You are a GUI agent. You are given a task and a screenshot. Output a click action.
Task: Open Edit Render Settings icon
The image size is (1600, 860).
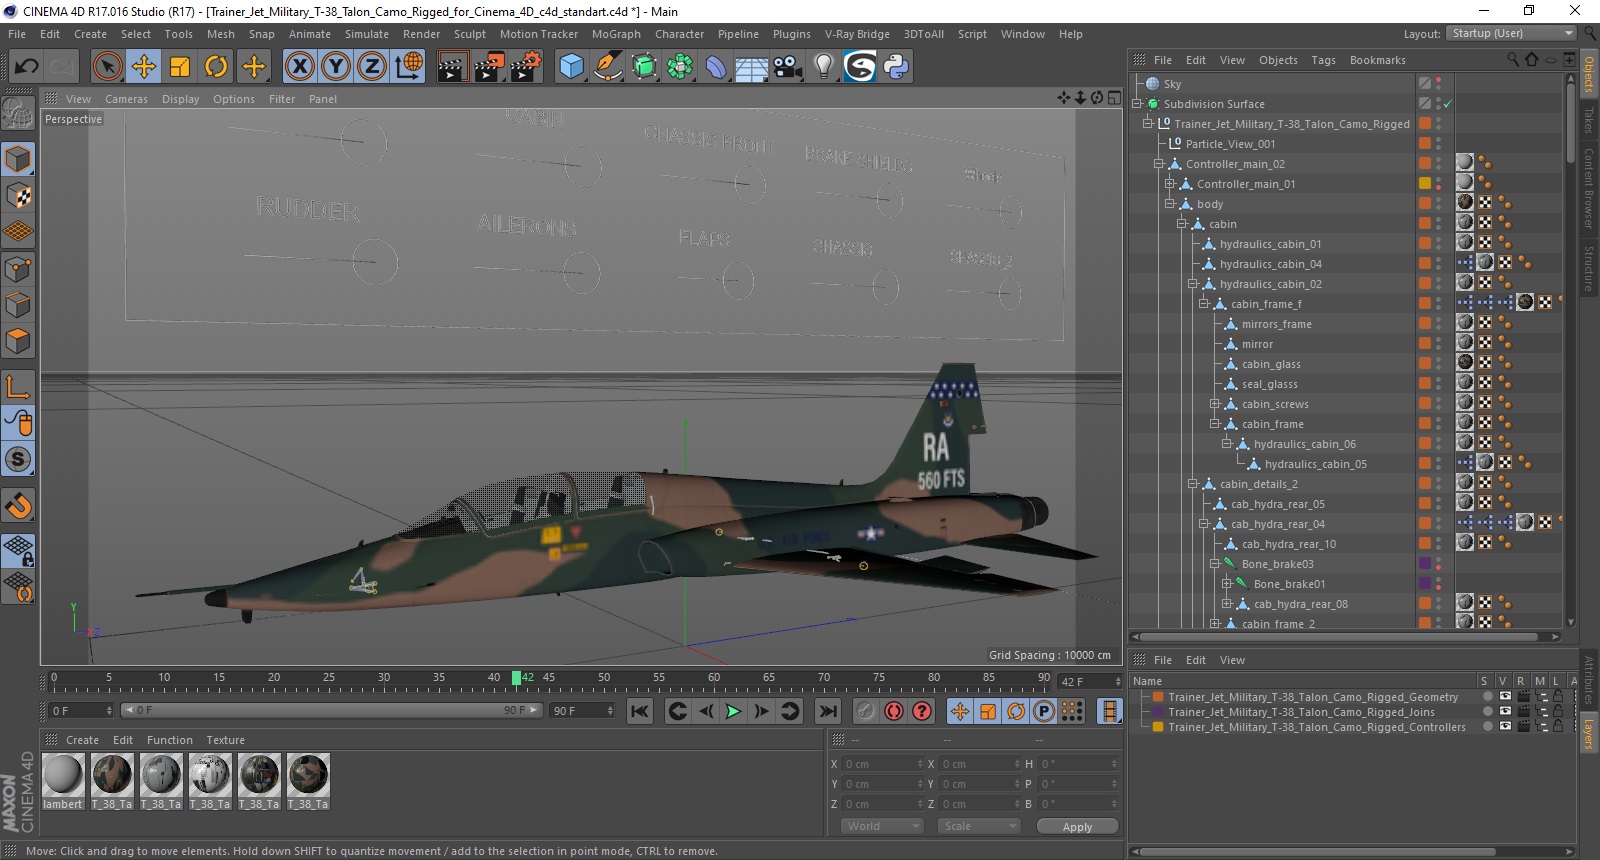(526, 67)
